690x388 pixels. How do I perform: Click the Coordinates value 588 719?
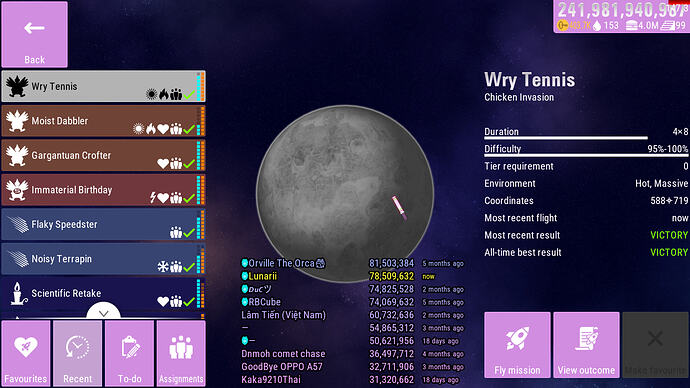pos(669,201)
